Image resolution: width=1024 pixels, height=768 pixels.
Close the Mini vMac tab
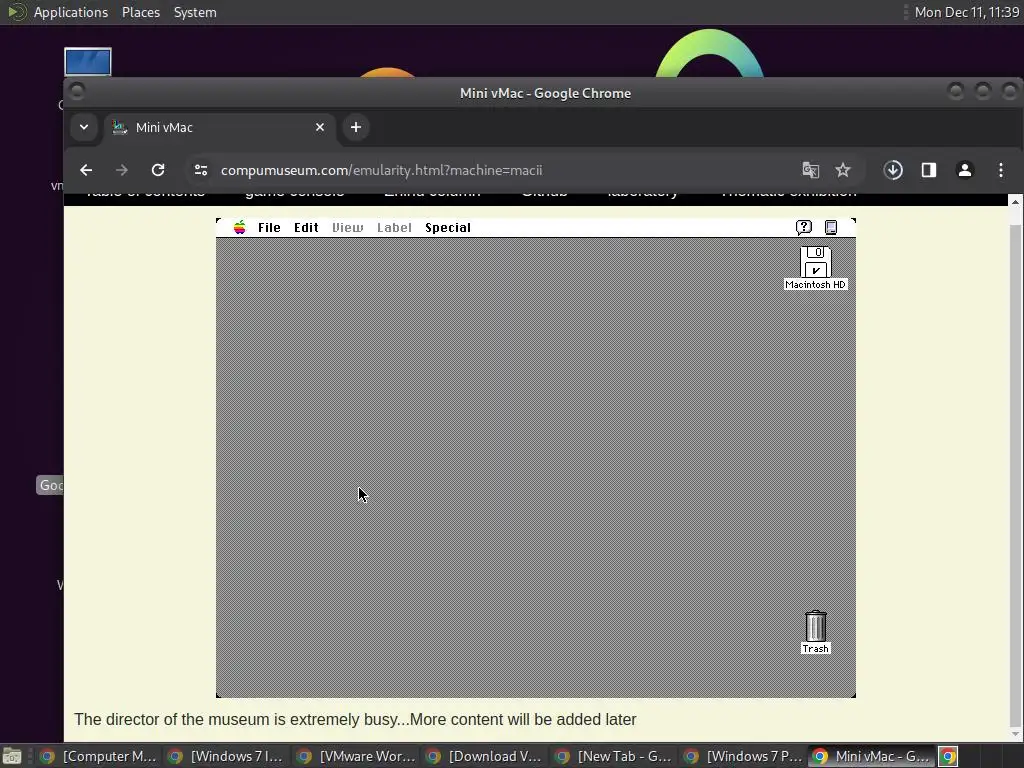pos(320,127)
